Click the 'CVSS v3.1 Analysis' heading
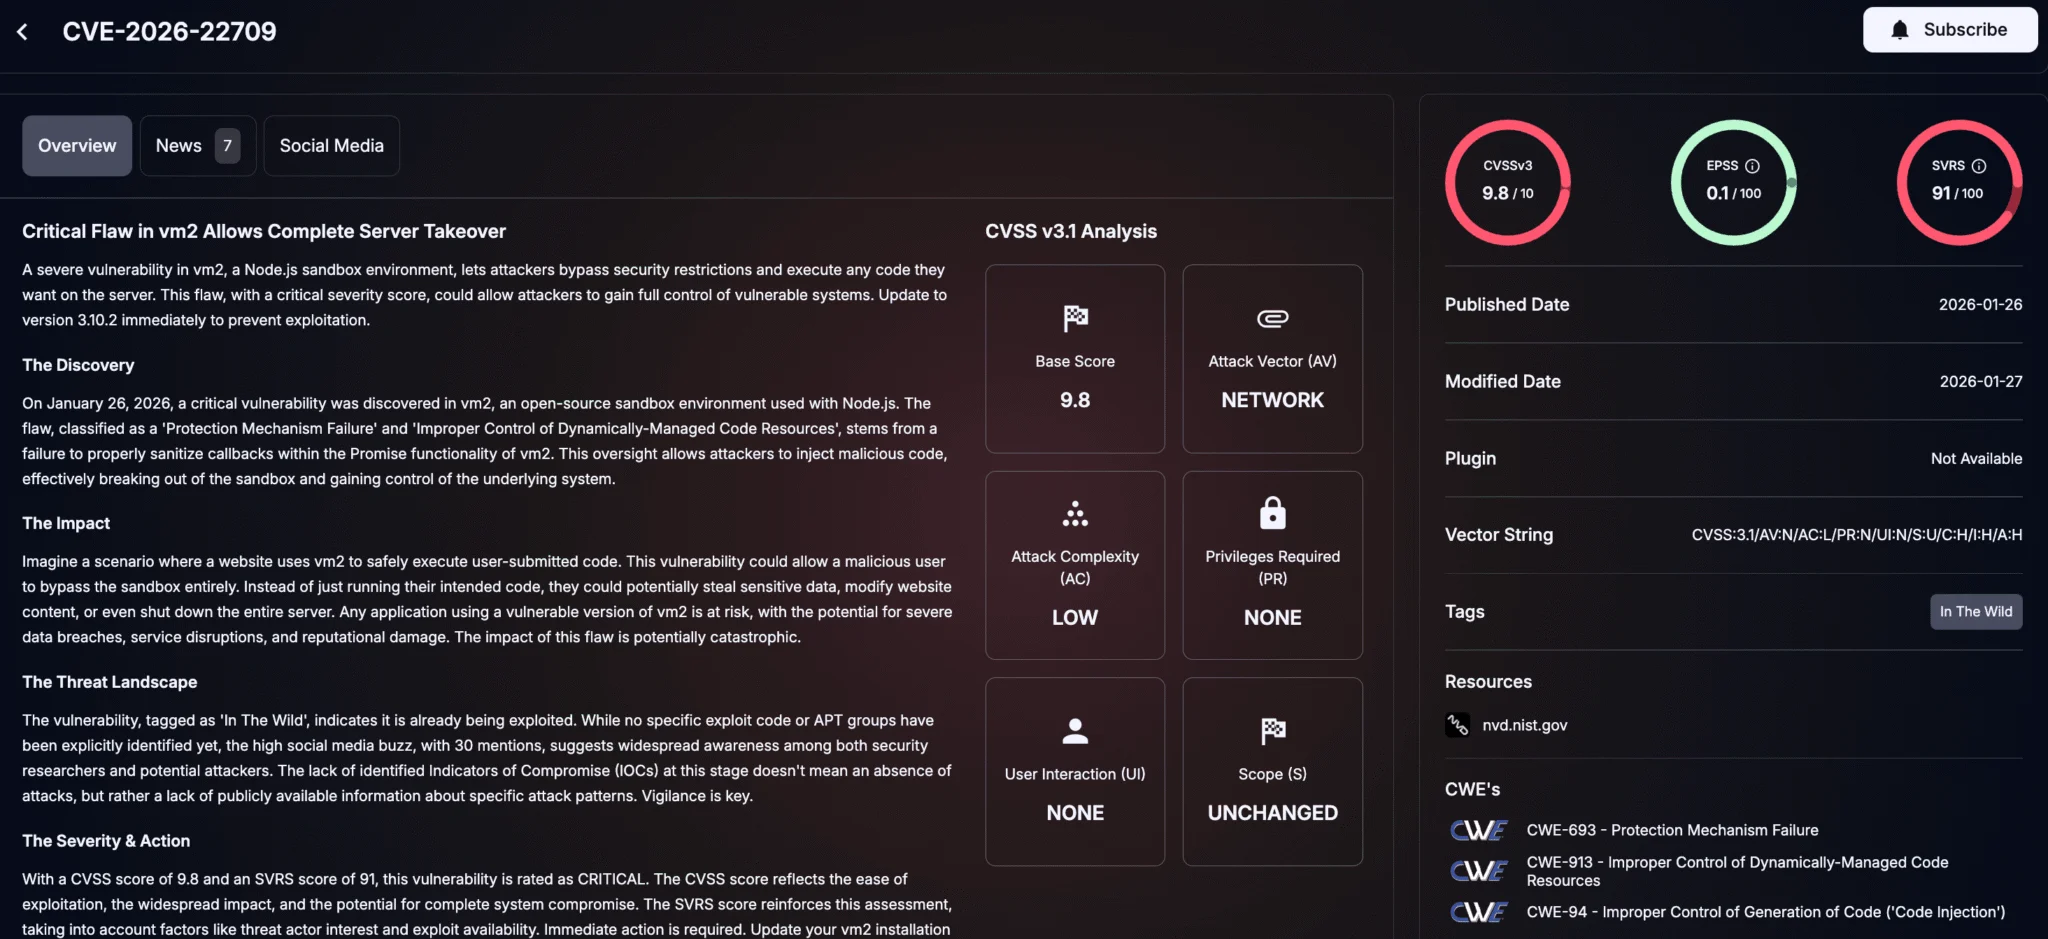 tap(1071, 232)
